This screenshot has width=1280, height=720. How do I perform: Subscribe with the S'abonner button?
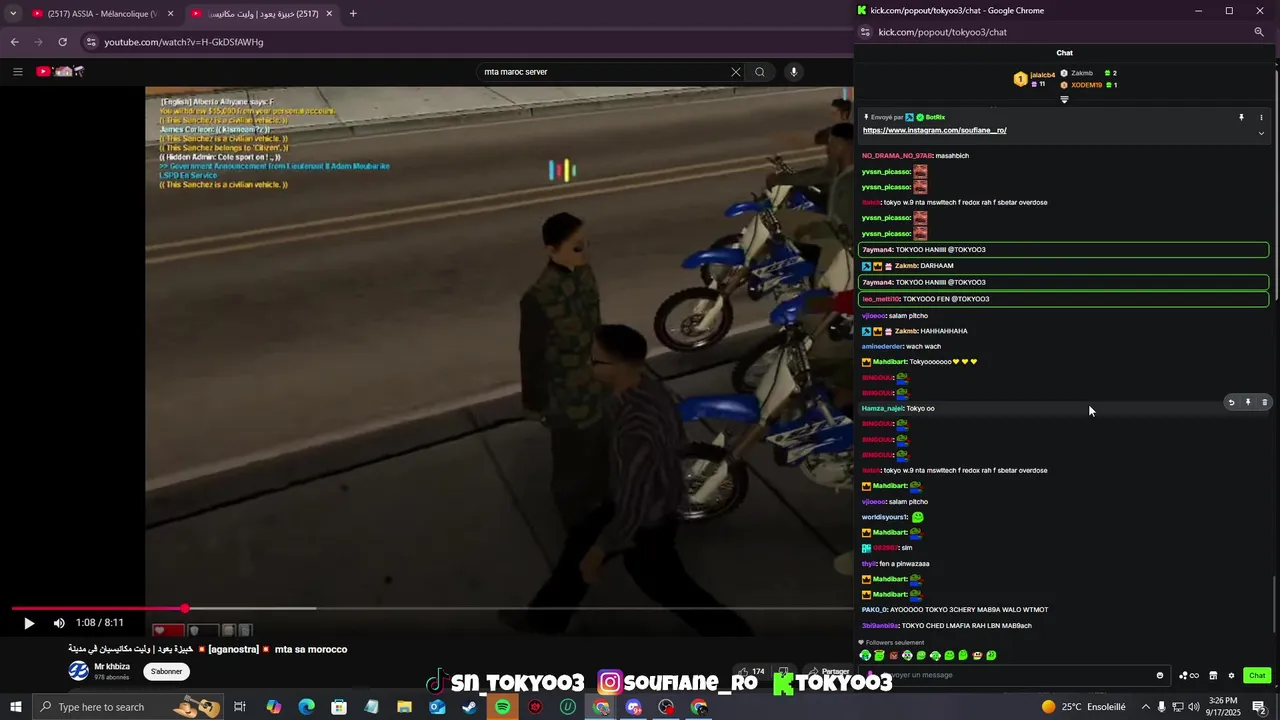point(167,671)
